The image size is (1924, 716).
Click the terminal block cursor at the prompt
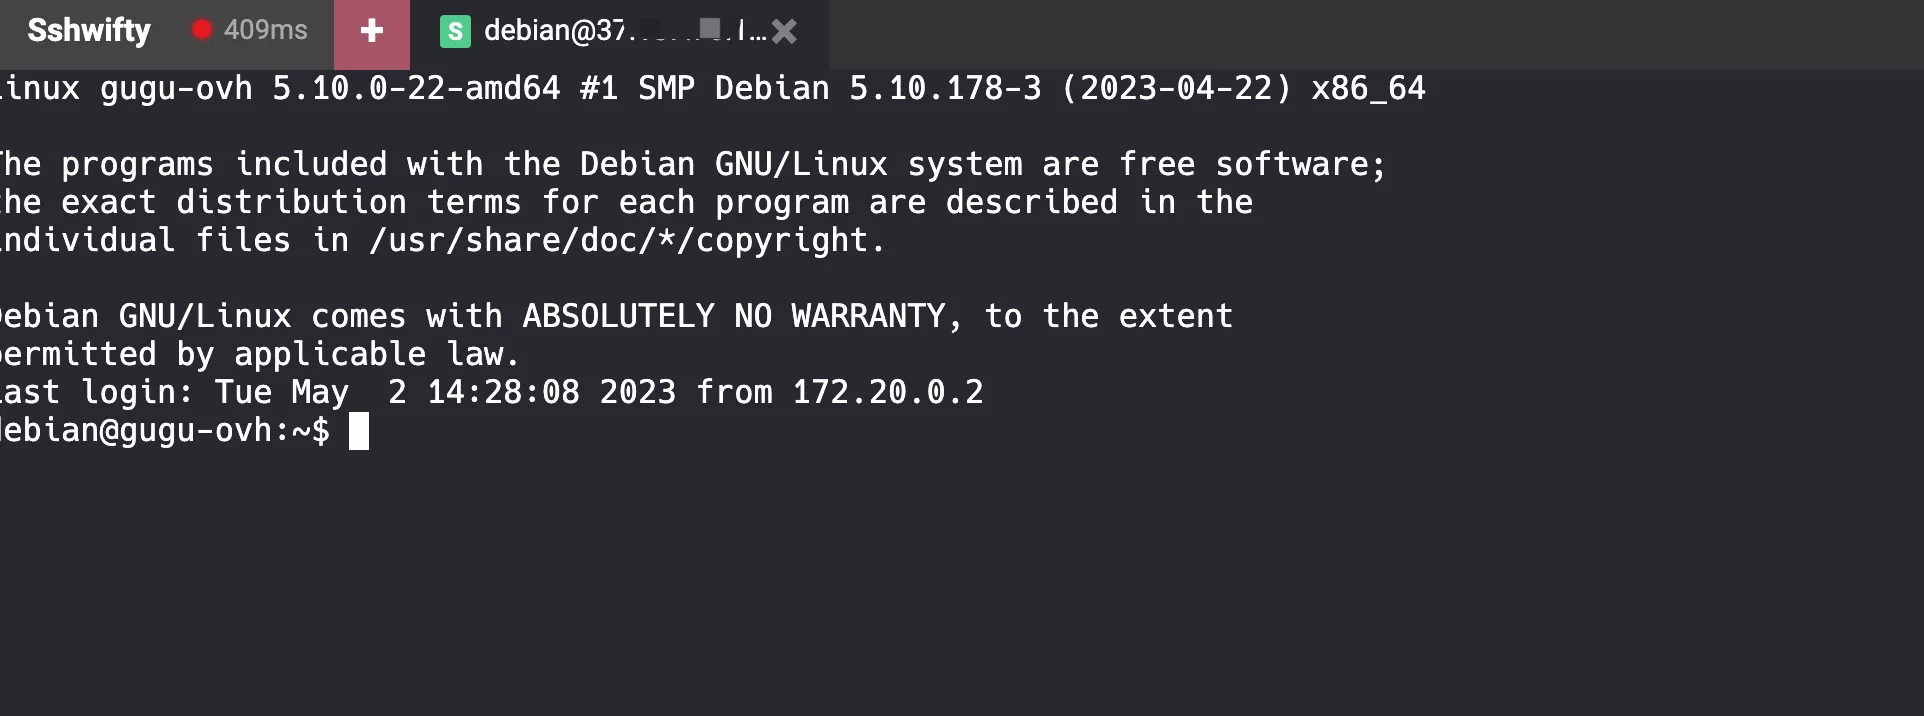[359, 431]
